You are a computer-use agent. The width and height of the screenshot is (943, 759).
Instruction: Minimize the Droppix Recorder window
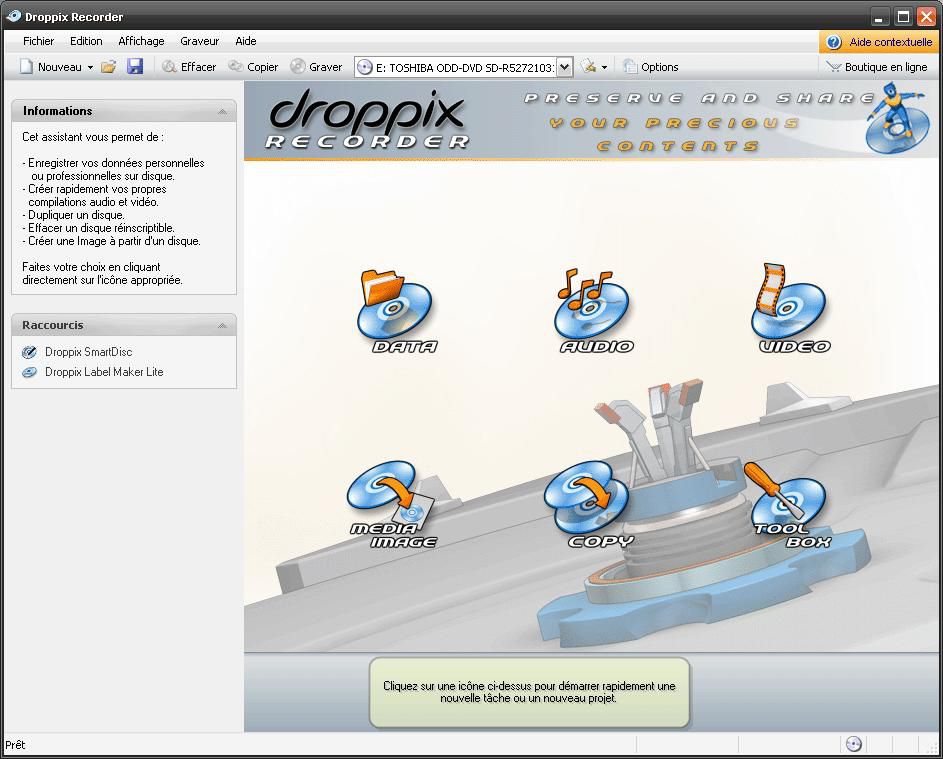[879, 17]
